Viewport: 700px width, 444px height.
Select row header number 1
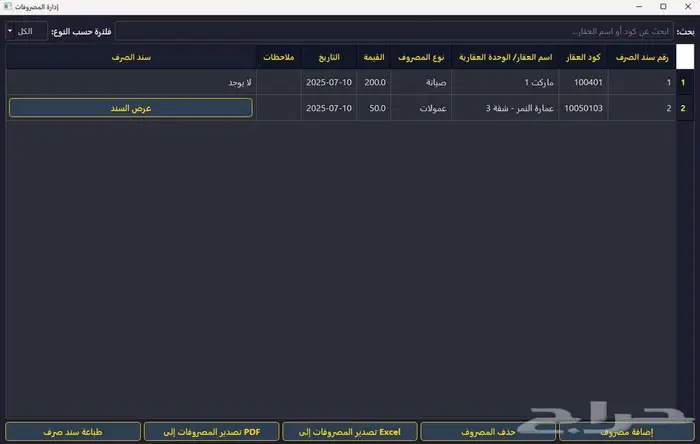(x=684, y=82)
